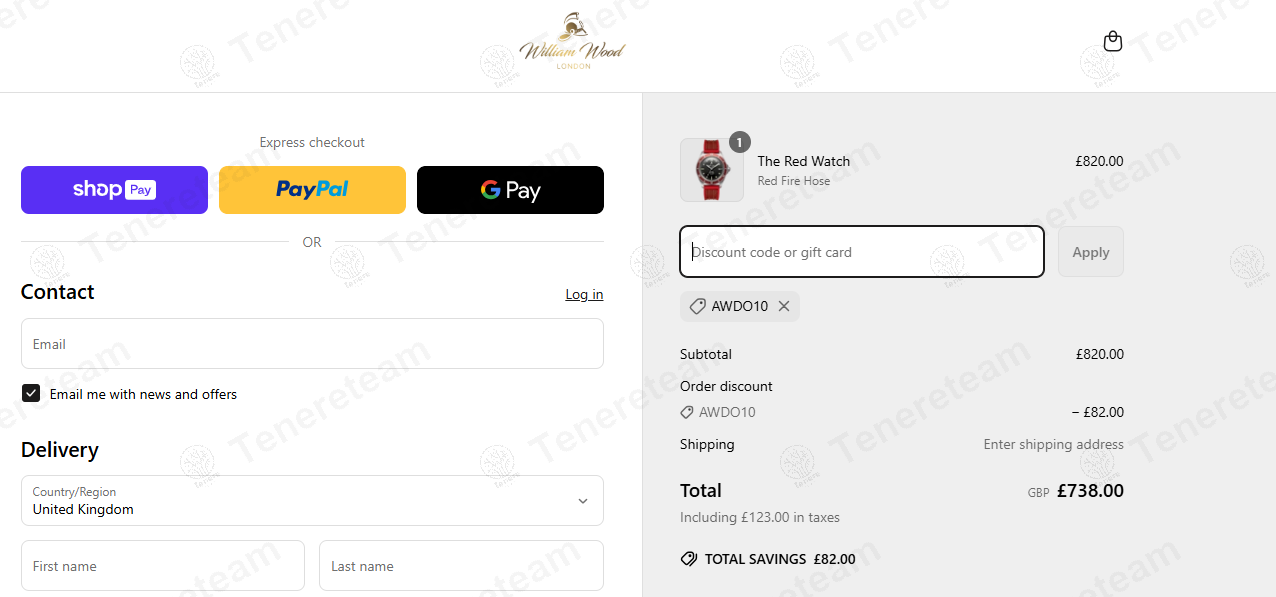Click the Country/Region chevron arrow
Screen dimensions: 1276x597
click(x=583, y=501)
